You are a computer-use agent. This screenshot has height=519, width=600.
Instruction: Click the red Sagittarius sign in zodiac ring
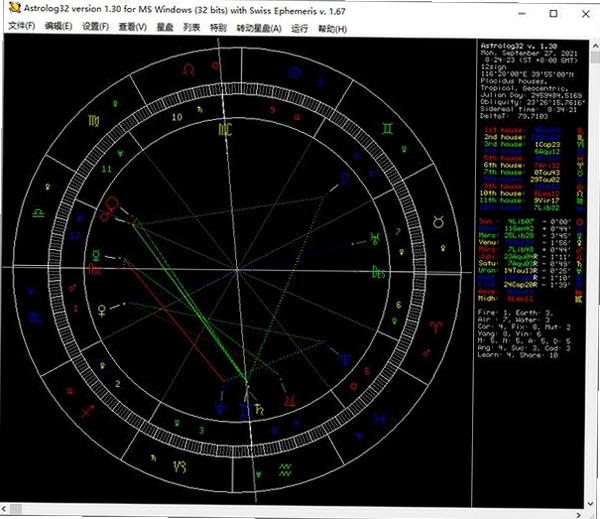tap(87, 411)
